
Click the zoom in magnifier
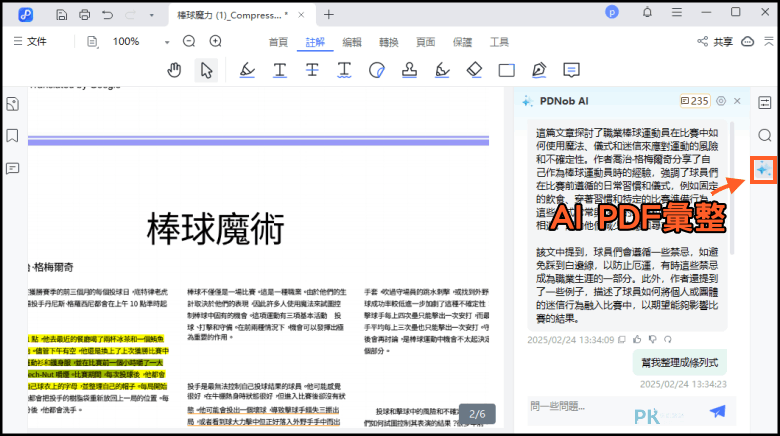tap(215, 41)
